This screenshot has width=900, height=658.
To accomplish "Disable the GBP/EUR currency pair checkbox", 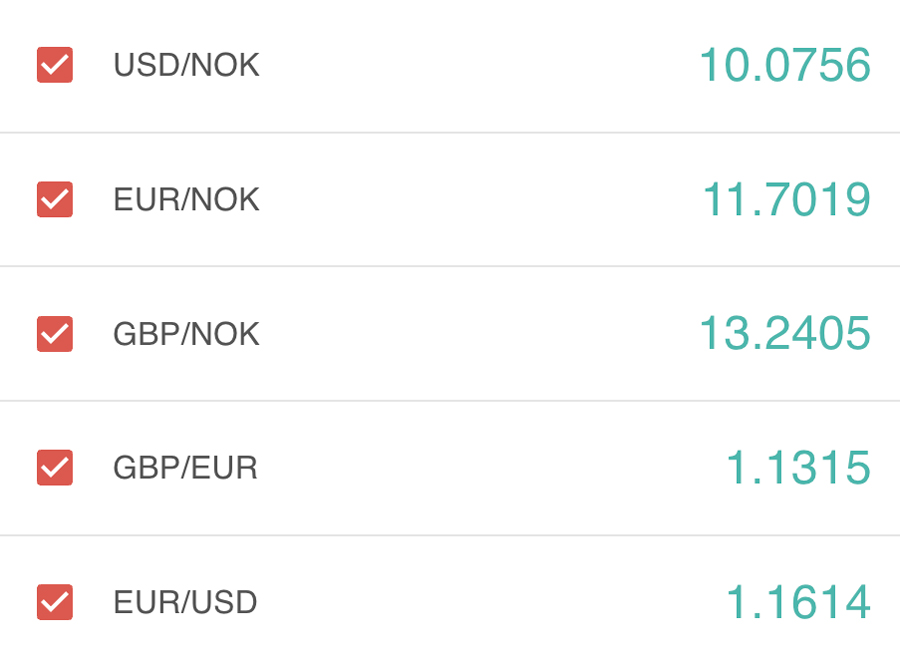I will click(55, 467).
